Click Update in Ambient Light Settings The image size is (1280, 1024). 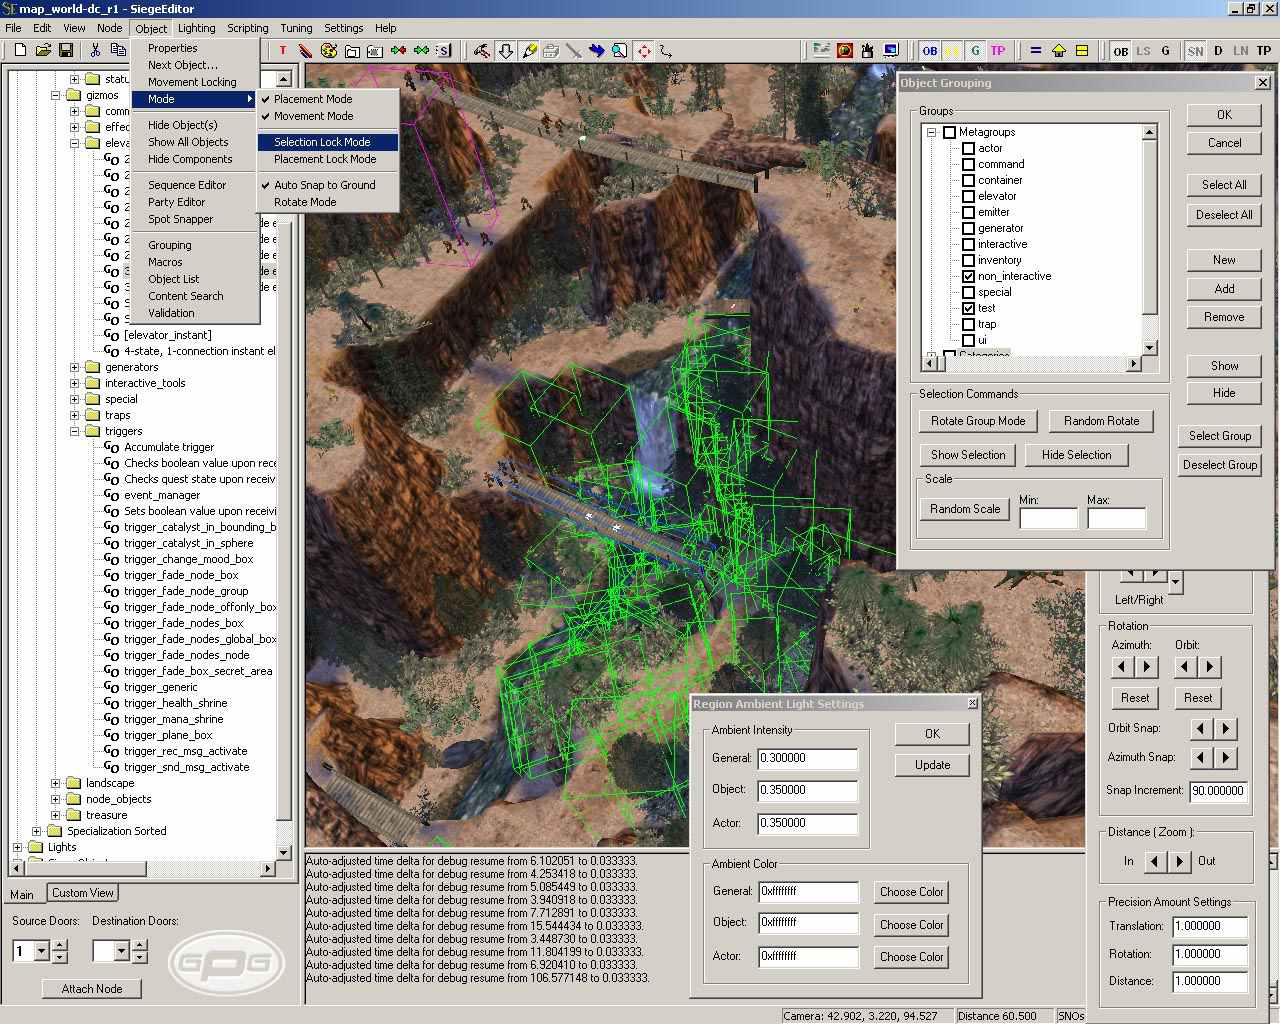[x=932, y=765]
